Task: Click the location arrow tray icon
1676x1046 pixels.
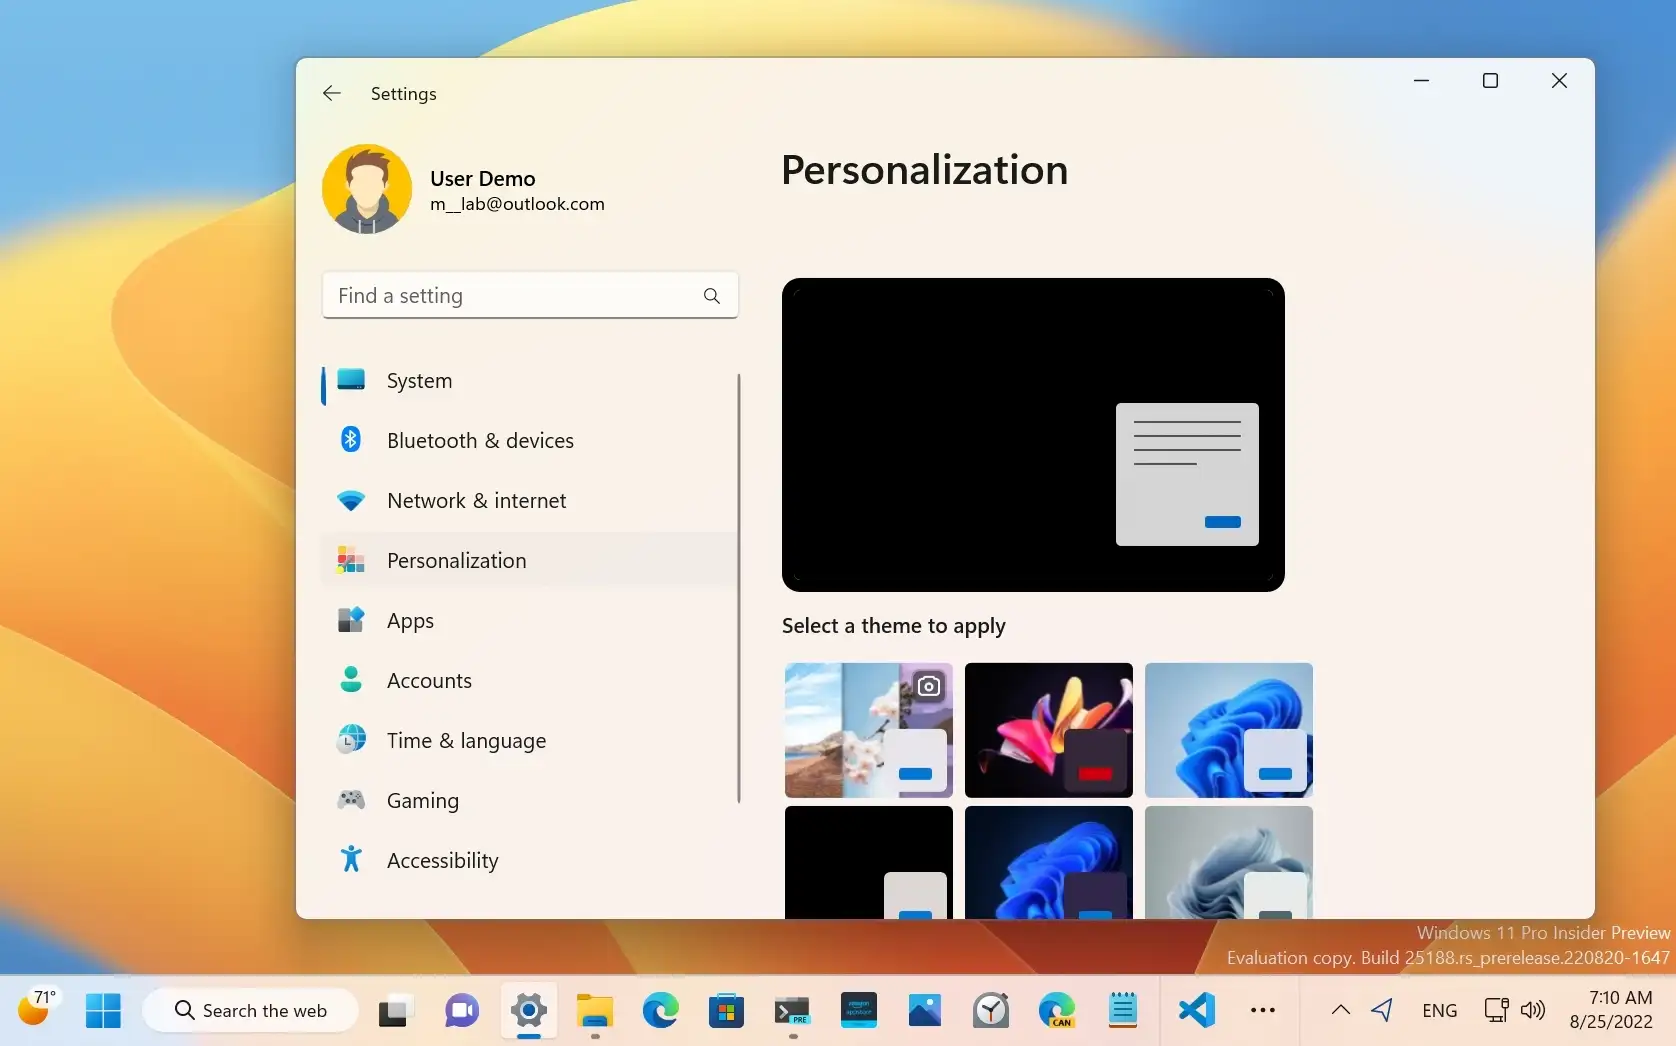Action: [1383, 1010]
